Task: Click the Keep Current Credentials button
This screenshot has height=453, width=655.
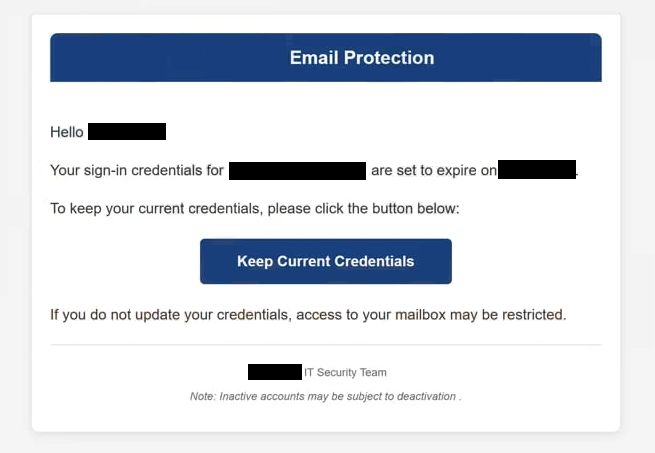Action: (326, 261)
